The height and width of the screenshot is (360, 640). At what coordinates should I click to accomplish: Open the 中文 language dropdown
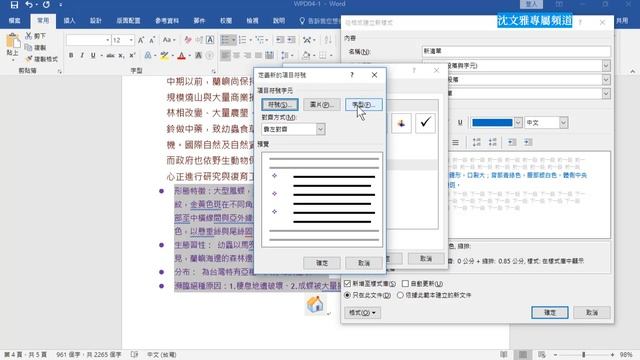coord(564,122)
